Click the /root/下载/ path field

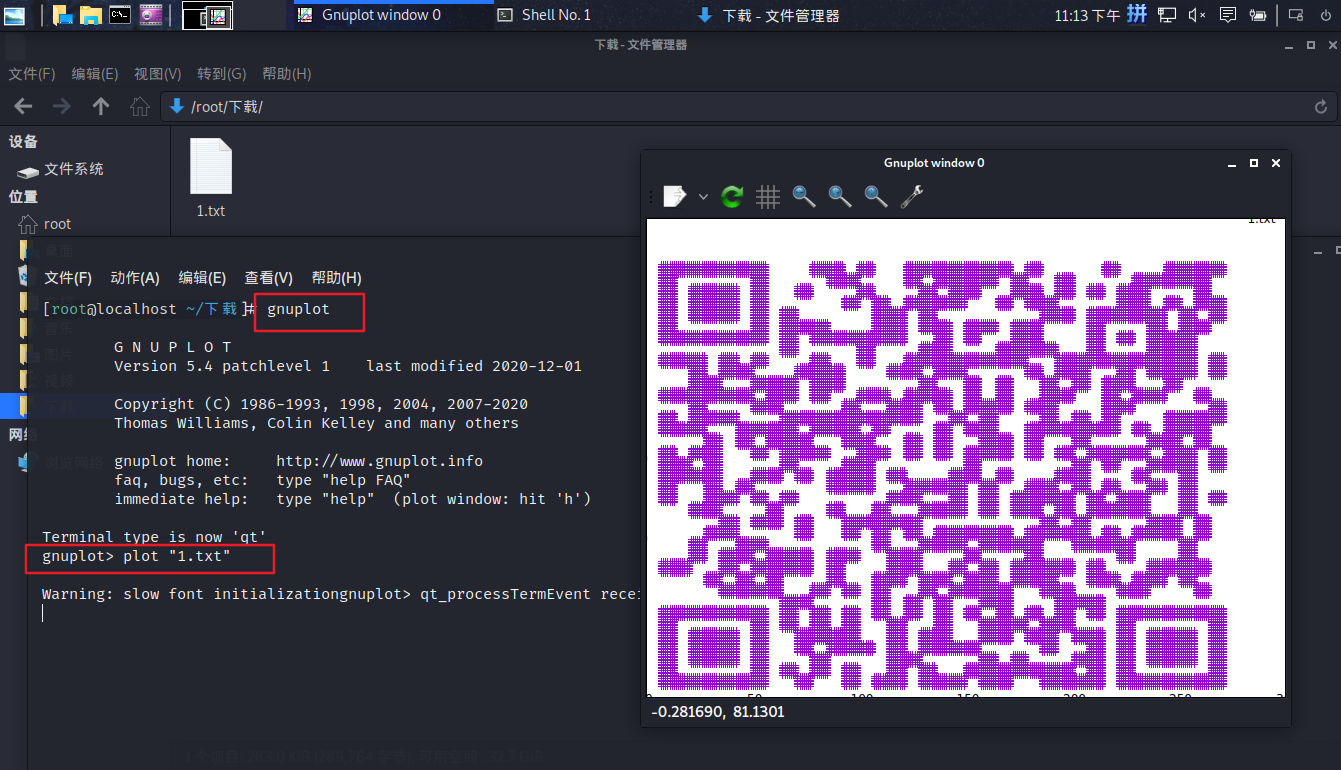pos(750,107)
